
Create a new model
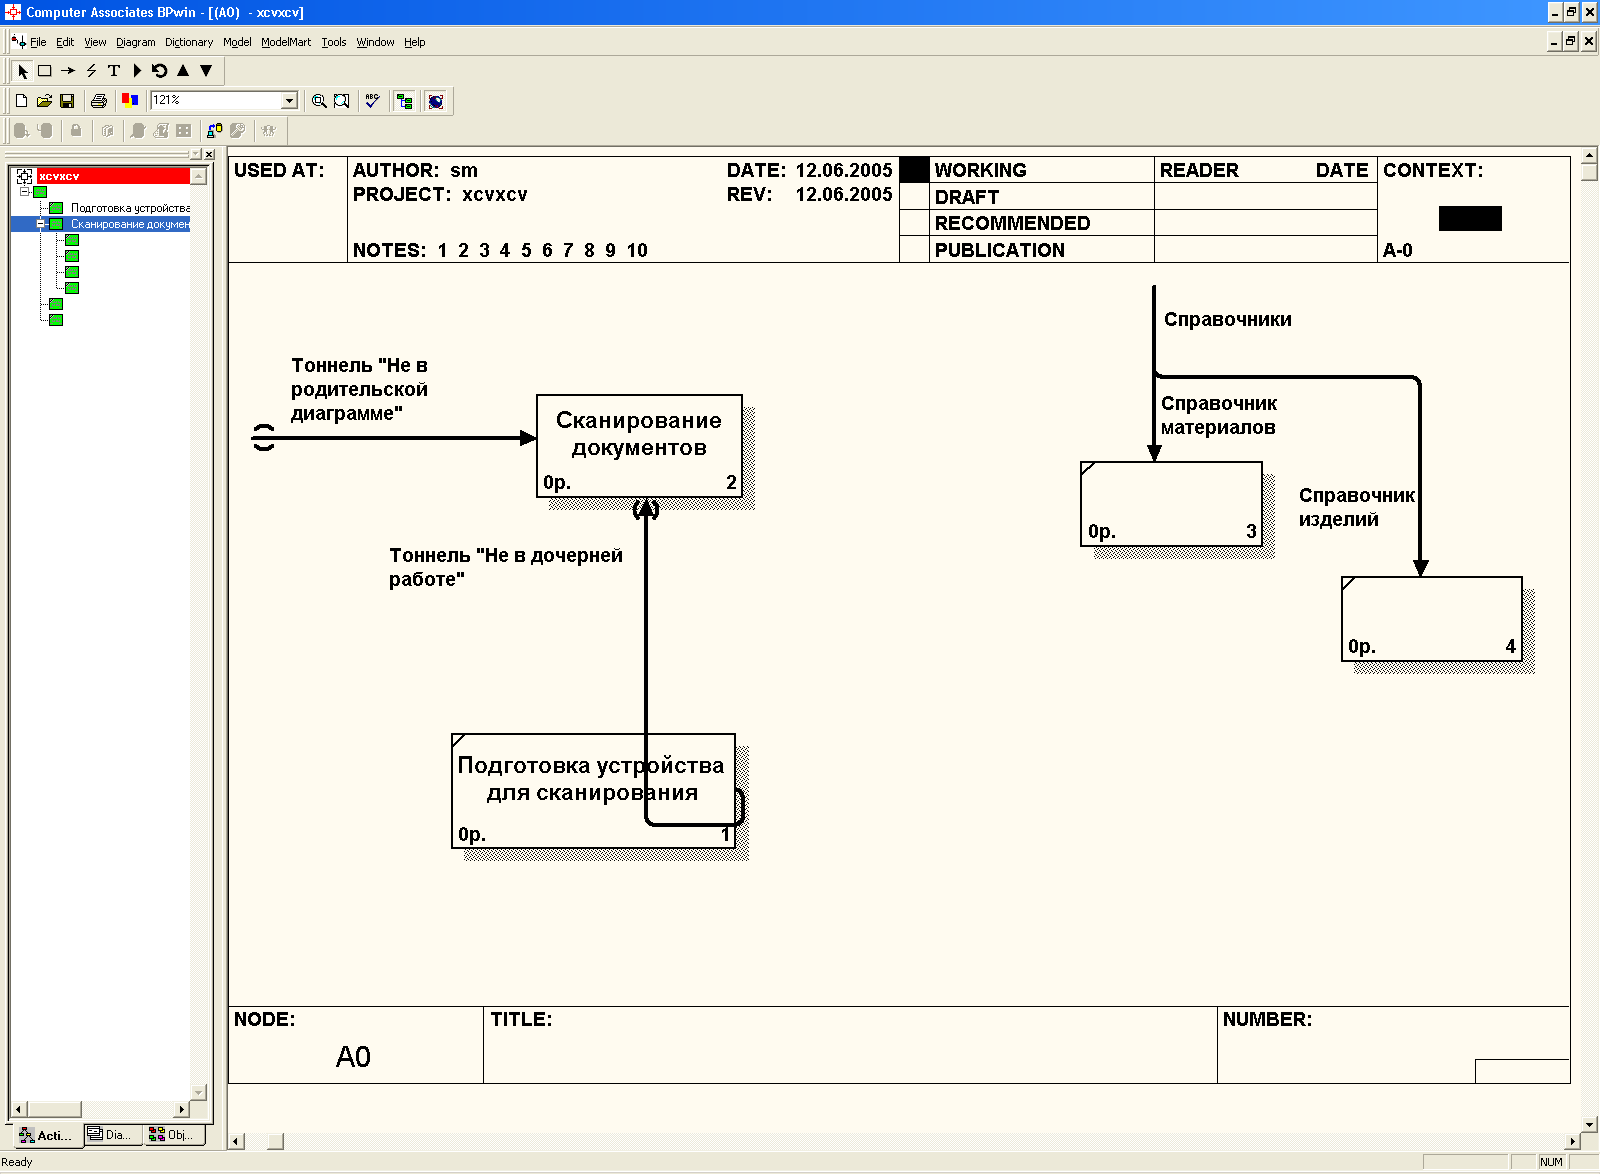22,101
